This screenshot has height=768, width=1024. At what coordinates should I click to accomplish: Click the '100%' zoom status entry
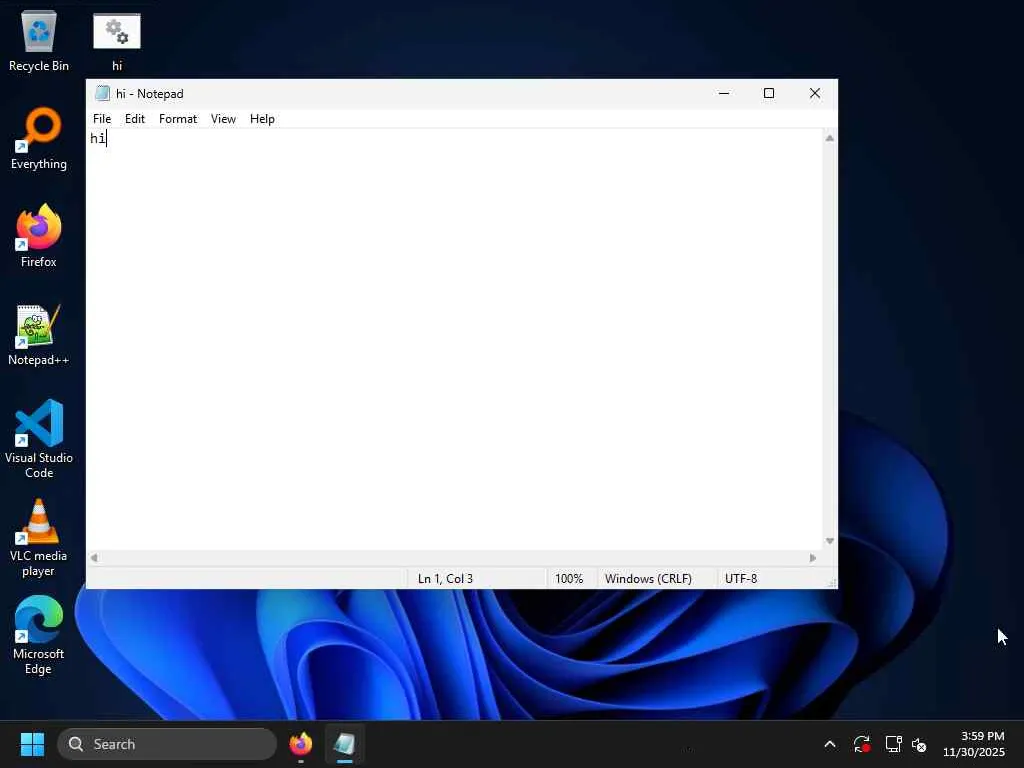[x=569, y=579]
